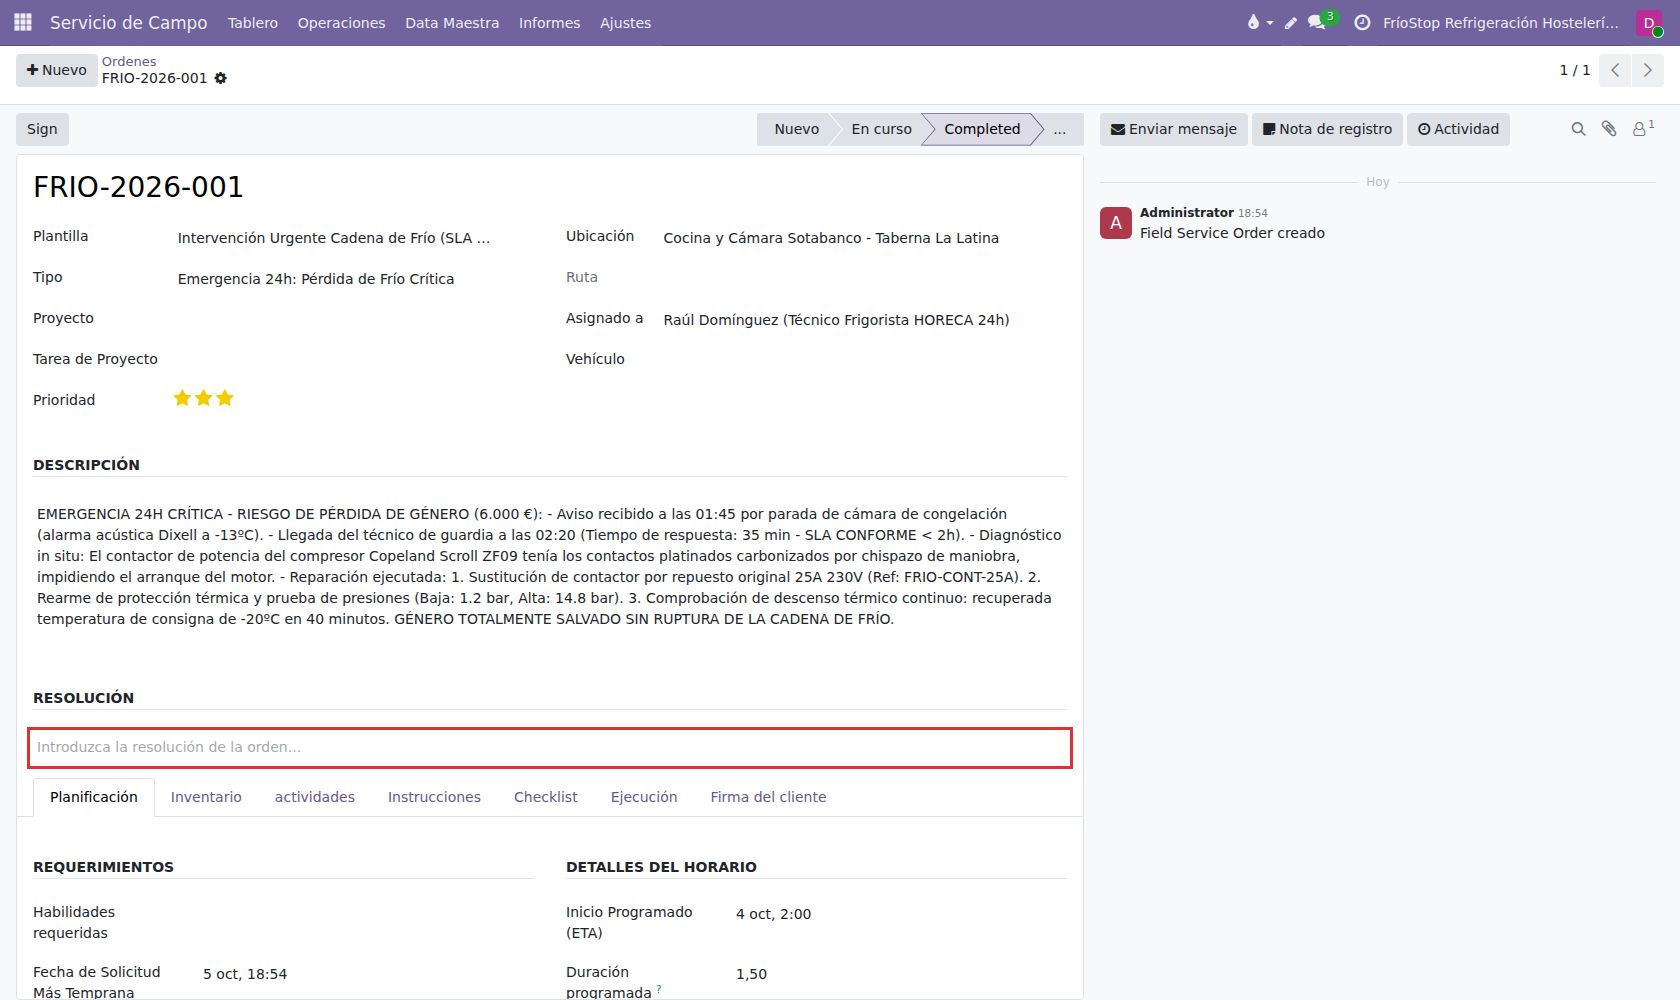Click the Actividad button

[1458, 129]
